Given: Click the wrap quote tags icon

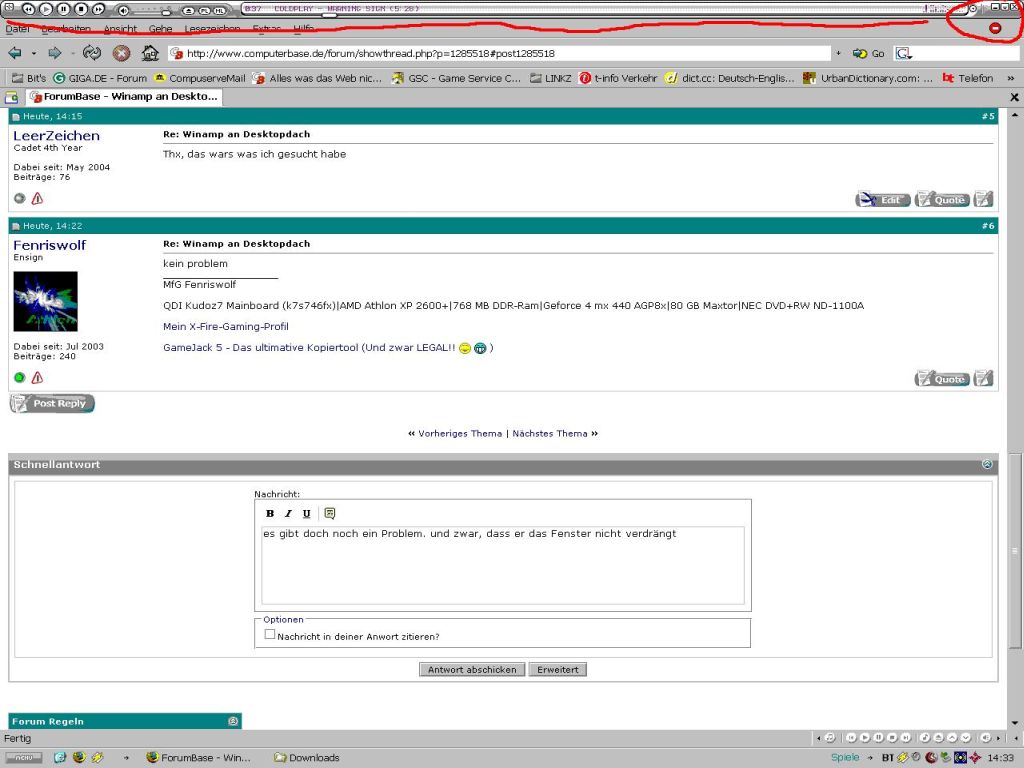Looking at the screenshot, I should click(330, 513).
